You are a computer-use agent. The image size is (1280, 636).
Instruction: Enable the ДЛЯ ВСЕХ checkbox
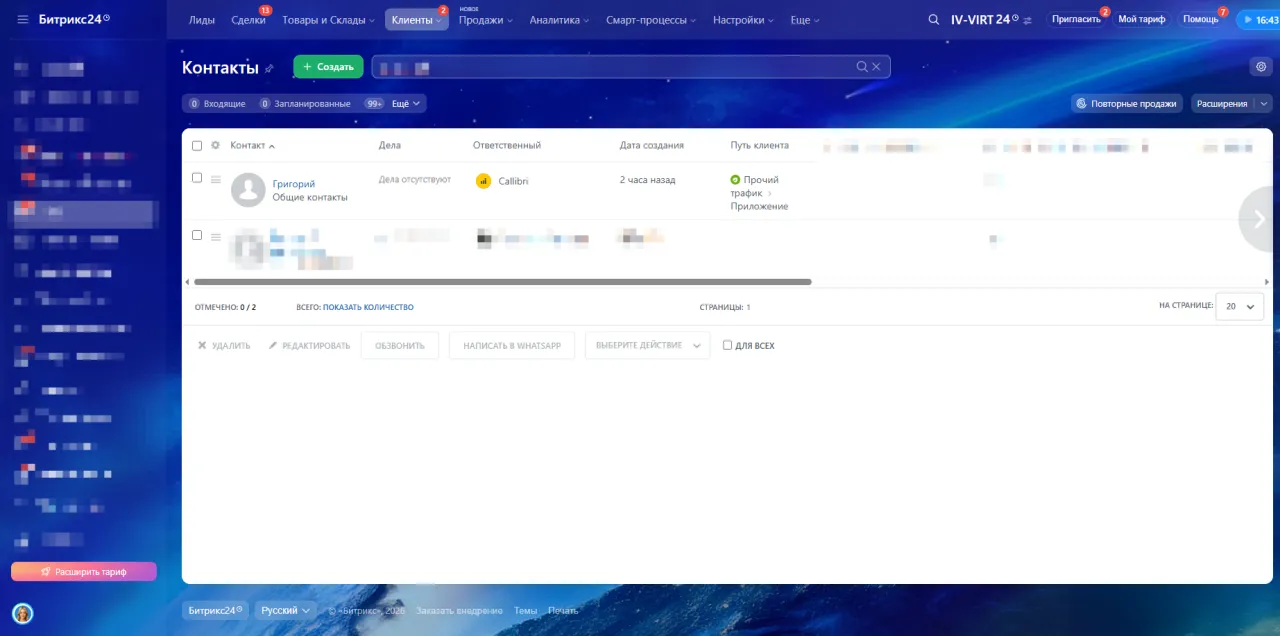(728, 346)
